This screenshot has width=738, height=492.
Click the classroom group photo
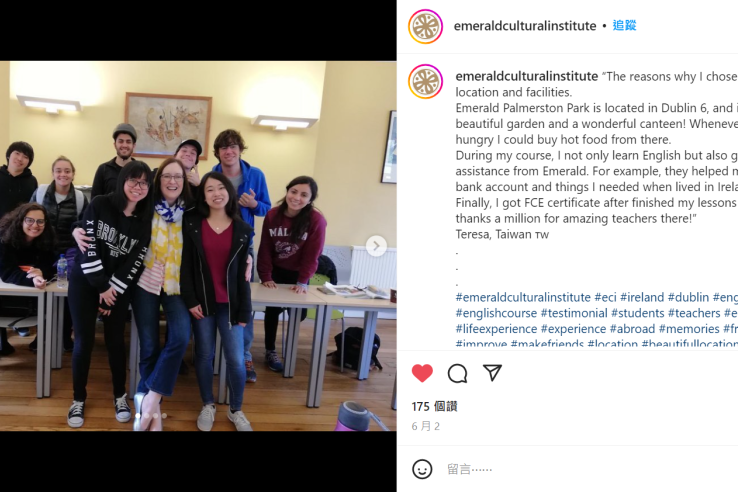pos(198,246)
